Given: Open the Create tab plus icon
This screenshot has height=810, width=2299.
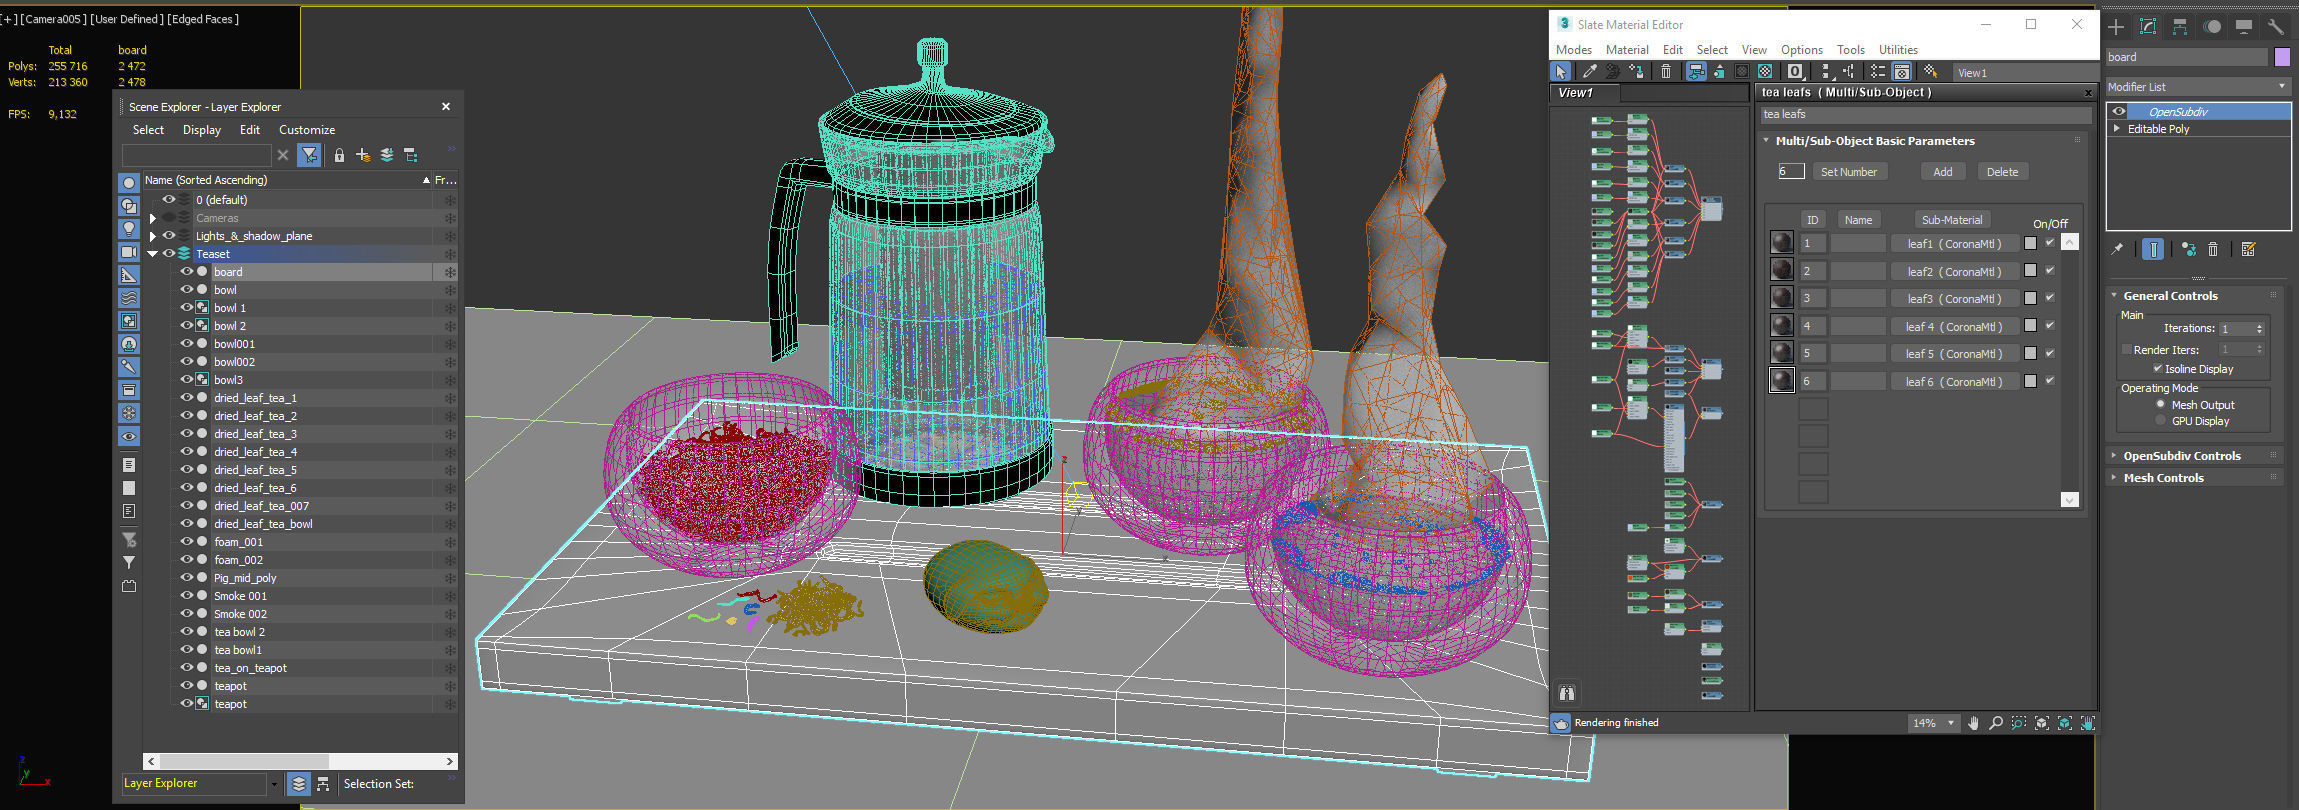Looking at the screenshot, I should point(2116,27).
